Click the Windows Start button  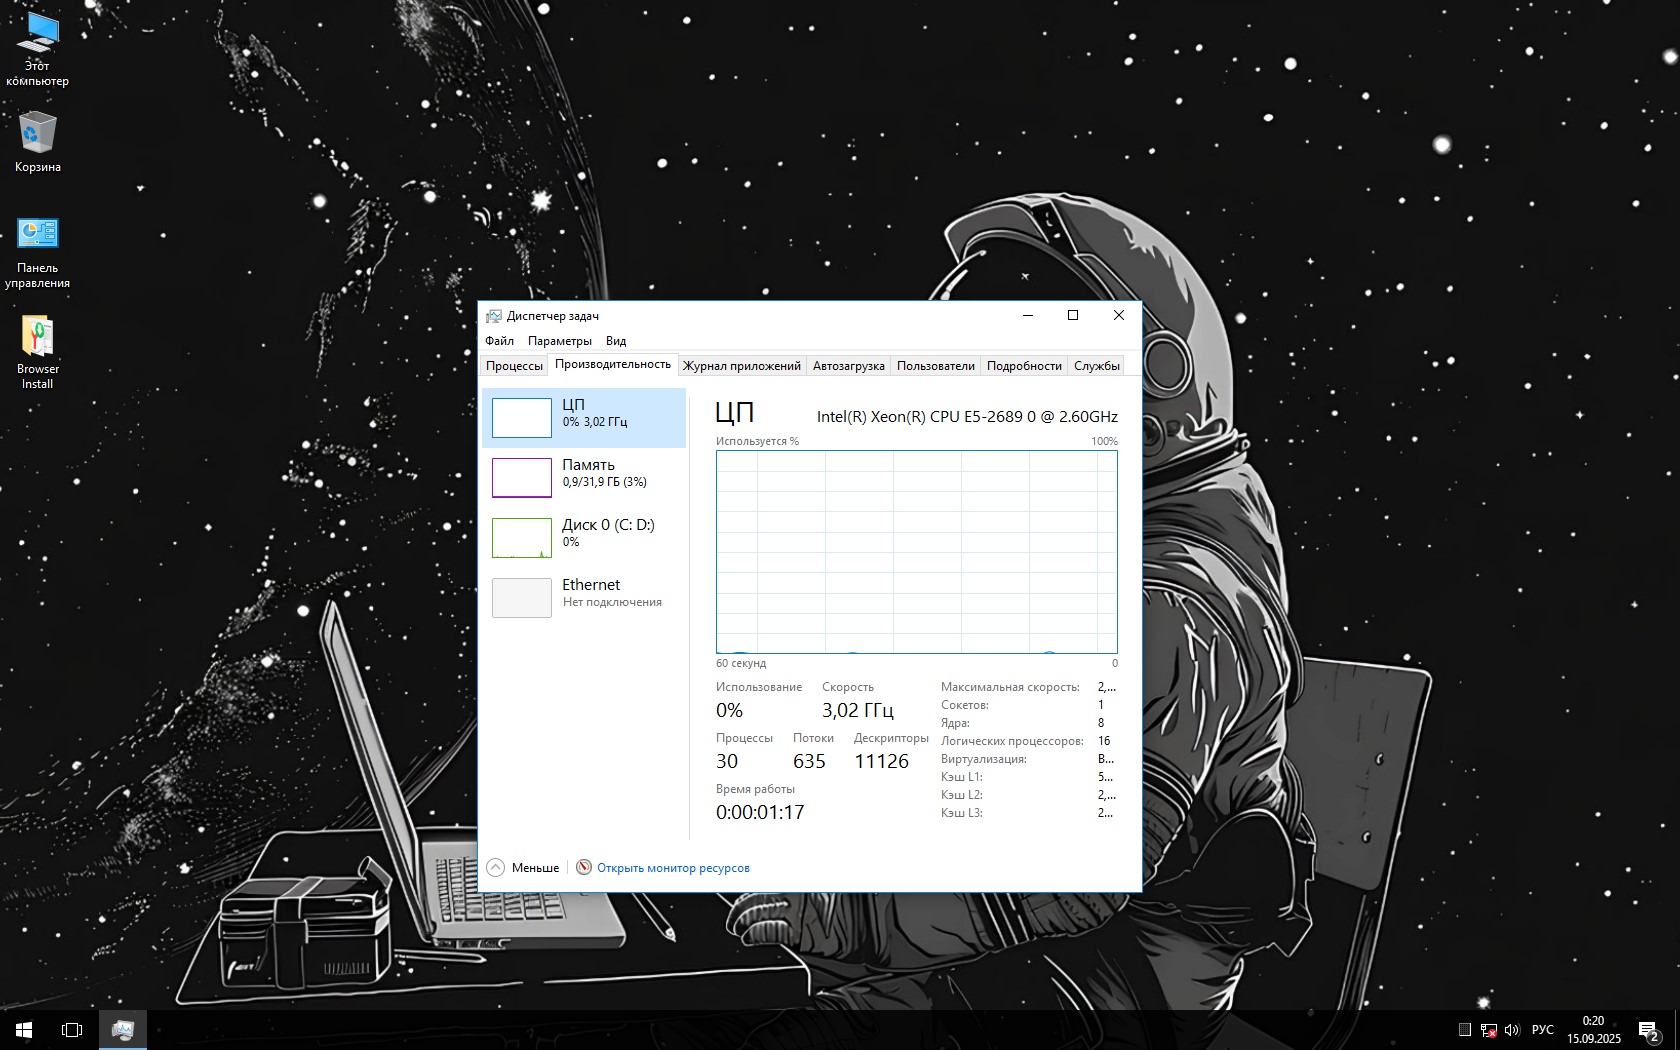(x=24, y=1029)
